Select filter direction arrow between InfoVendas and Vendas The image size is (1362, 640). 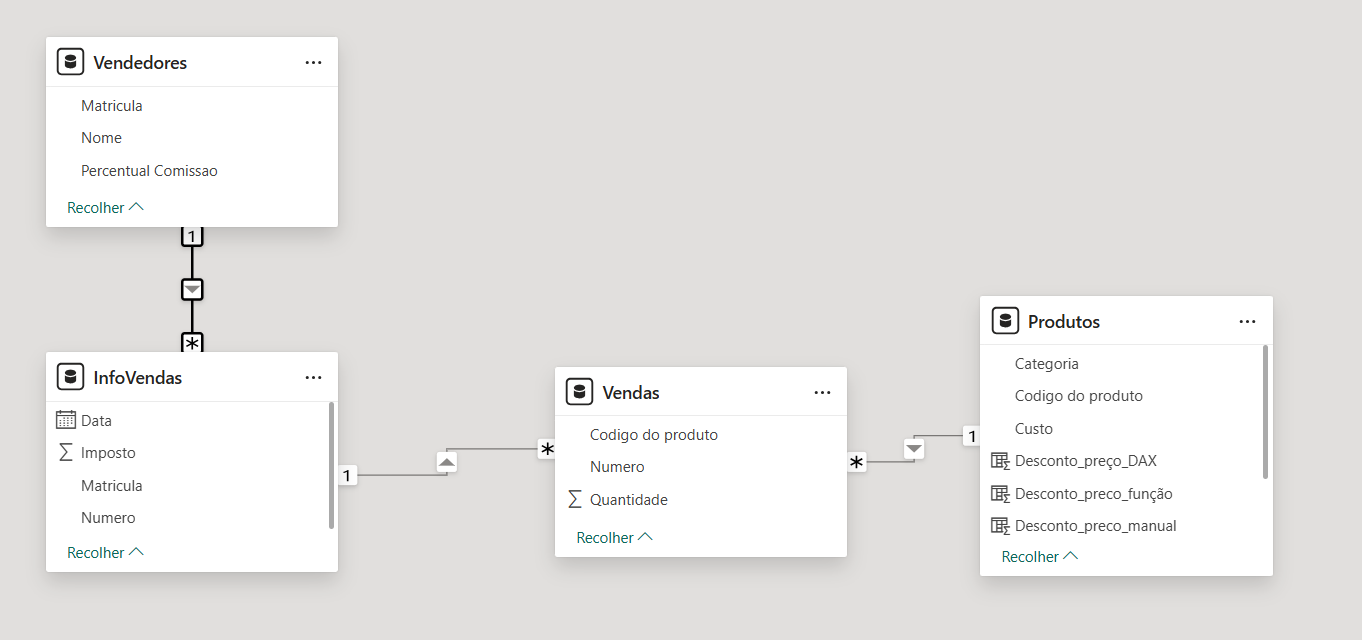[x=447, y=462]
